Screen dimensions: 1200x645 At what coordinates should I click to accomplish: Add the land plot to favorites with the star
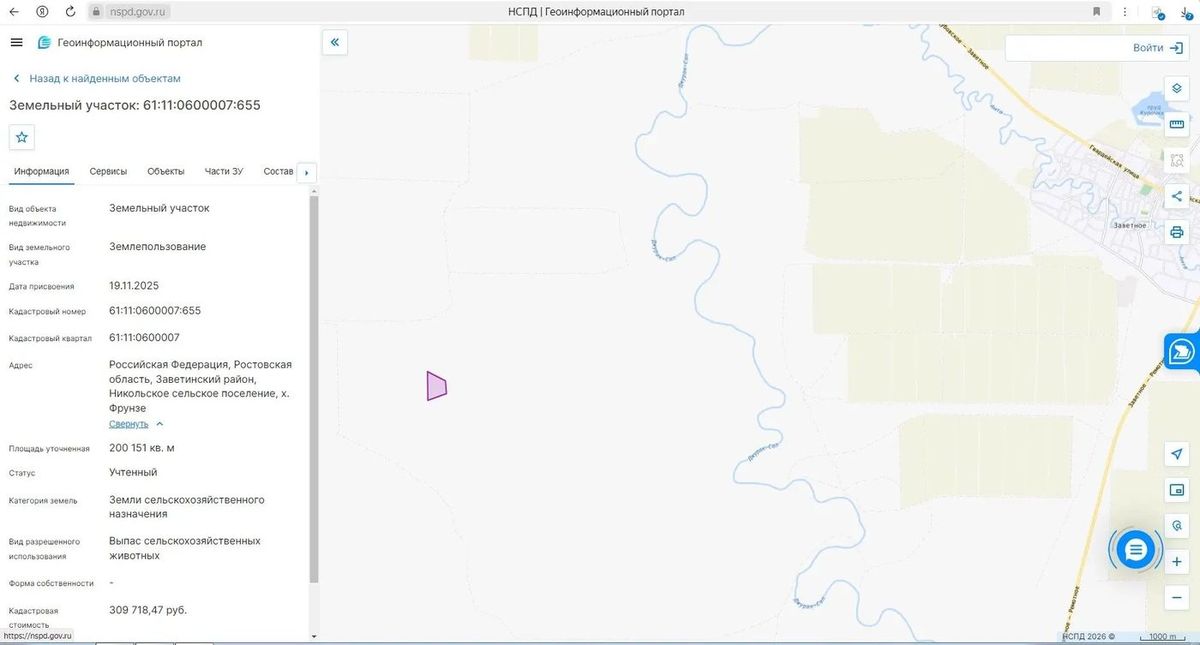coord(22,137)
